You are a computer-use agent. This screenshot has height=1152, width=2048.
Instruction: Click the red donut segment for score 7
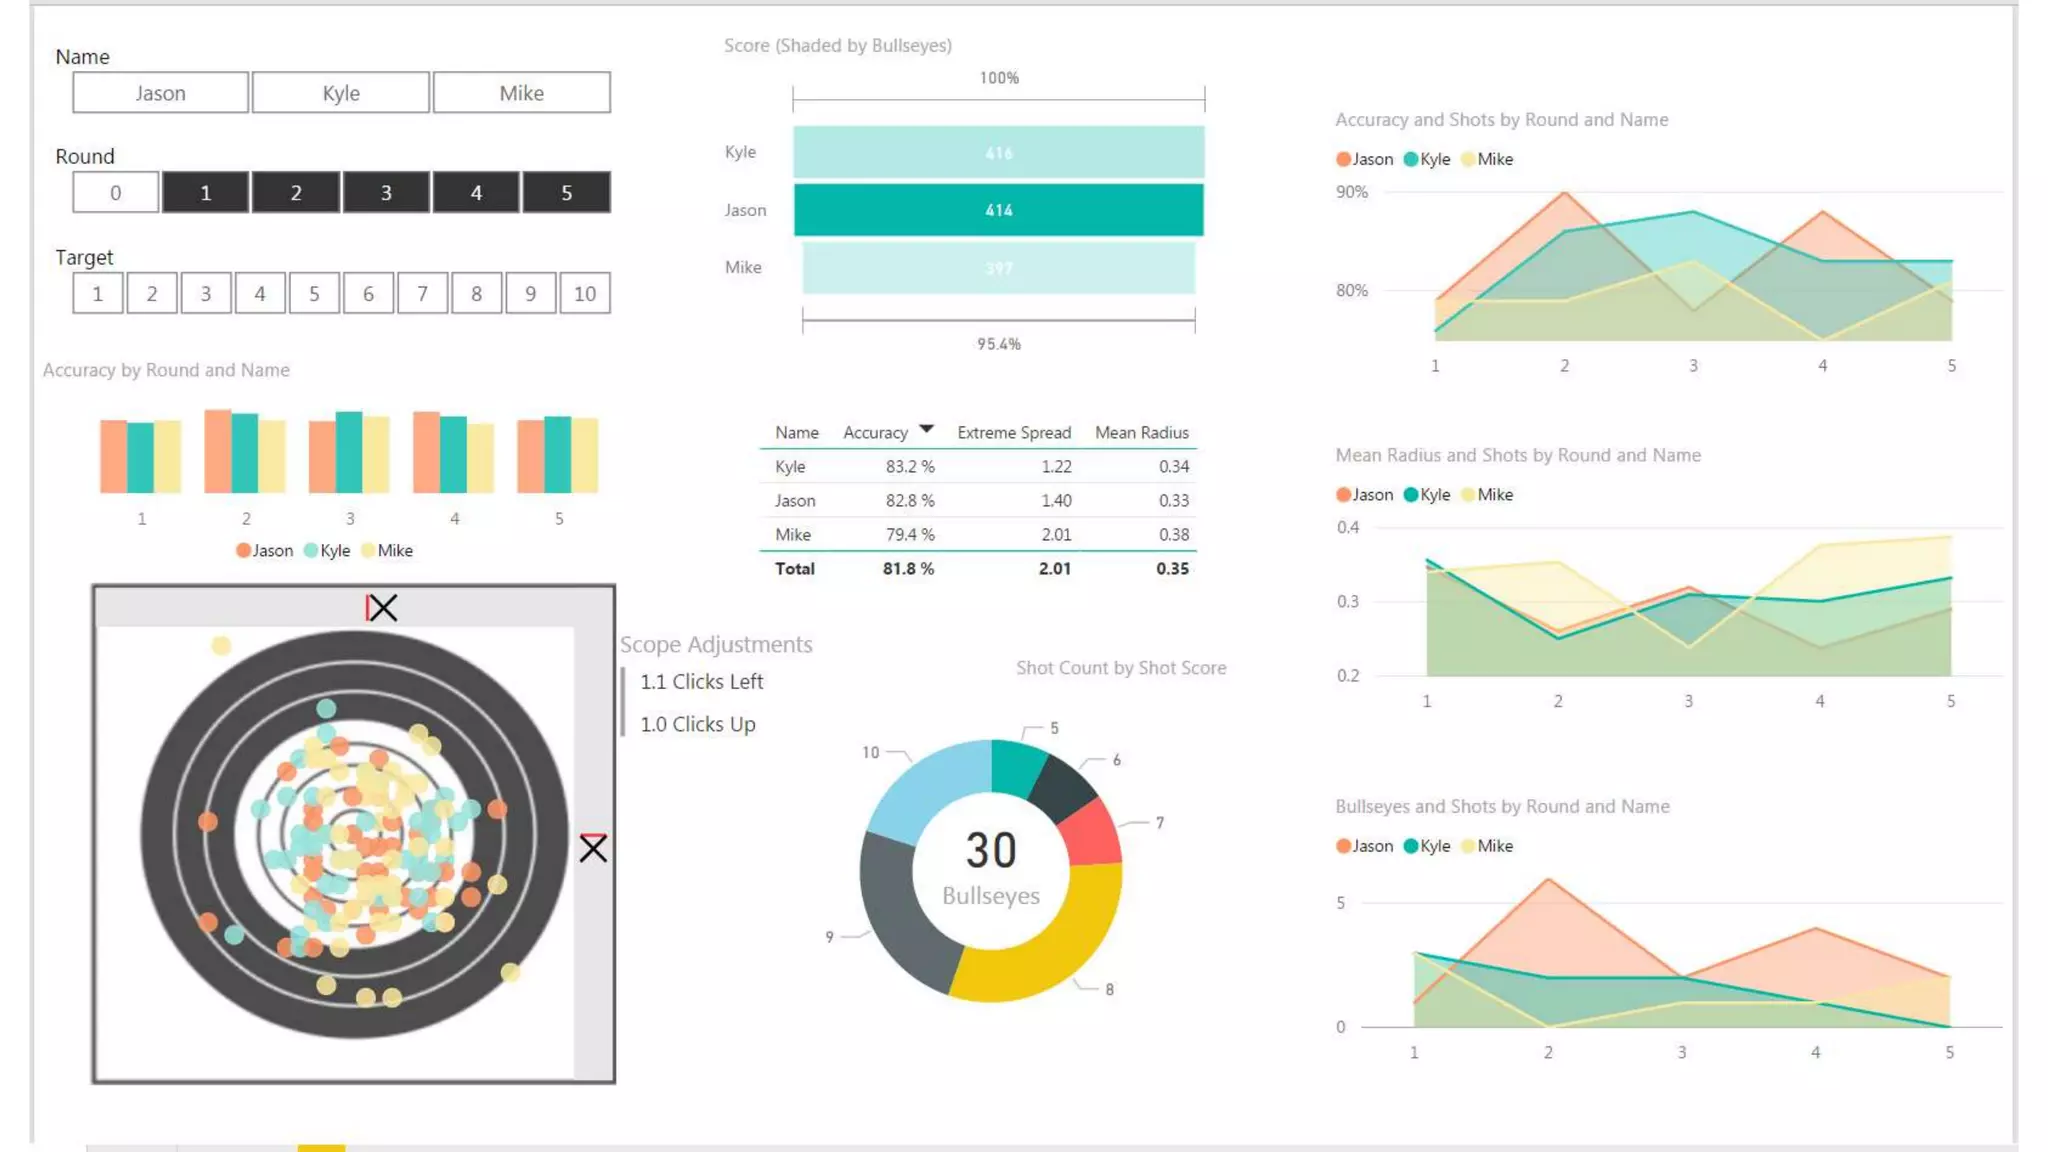click(x=1092, y=835)
